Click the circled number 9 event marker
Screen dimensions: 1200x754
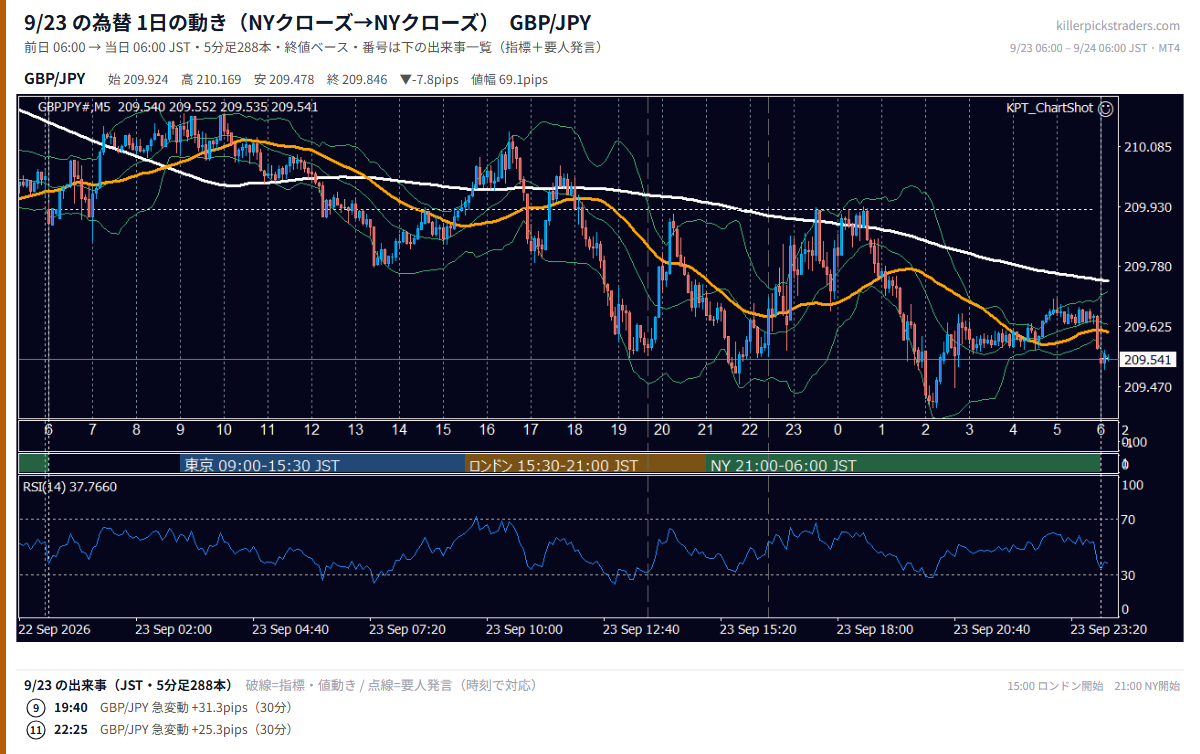36,708
